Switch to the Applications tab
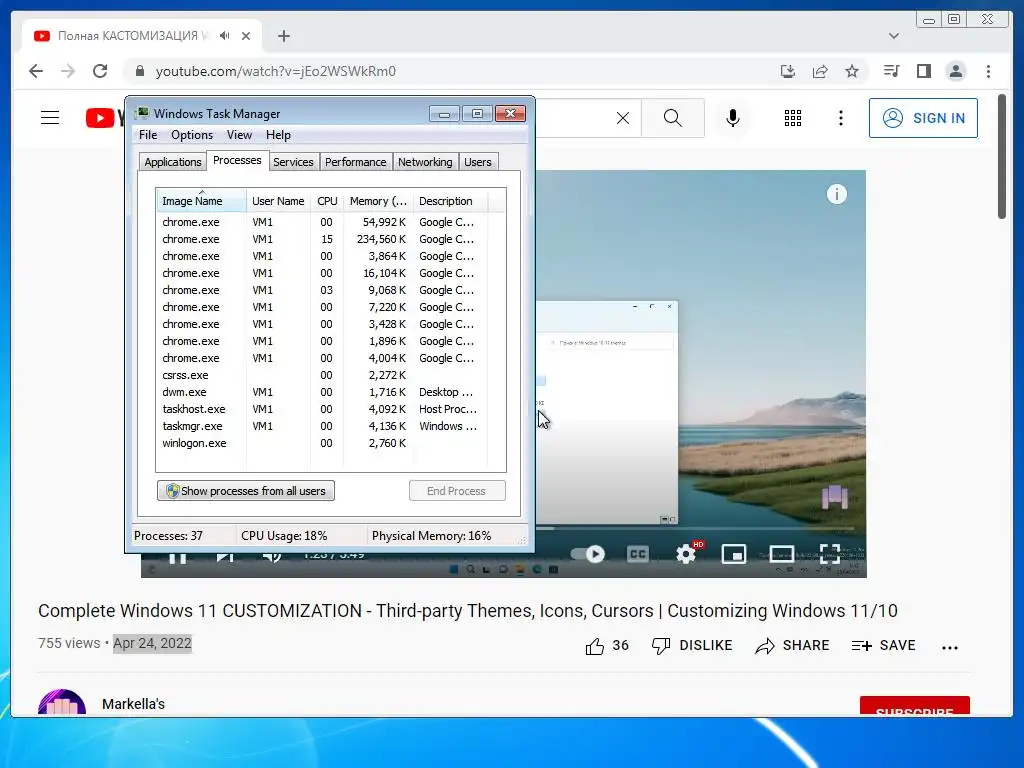The width and height of the screenshot is (1024, 768). click(x=172, y=162)
